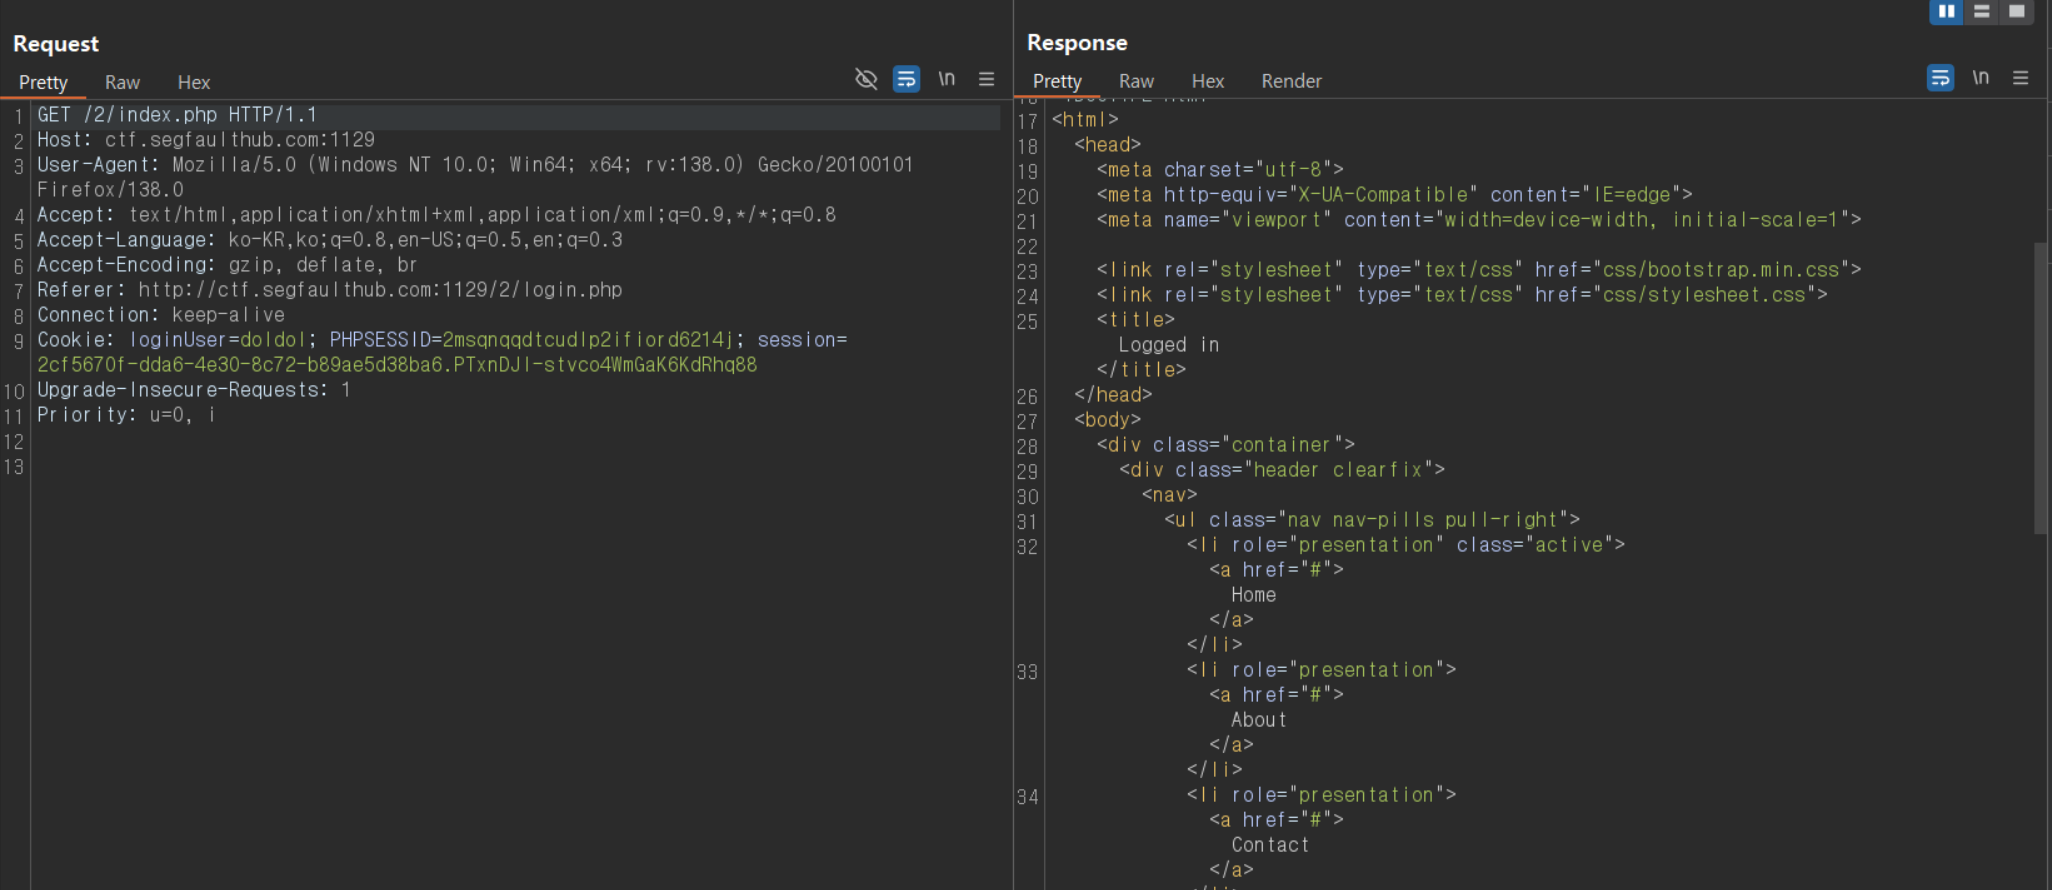Click the 'Contact' text in Response

pyautogui.click(x=1270, y=845)
